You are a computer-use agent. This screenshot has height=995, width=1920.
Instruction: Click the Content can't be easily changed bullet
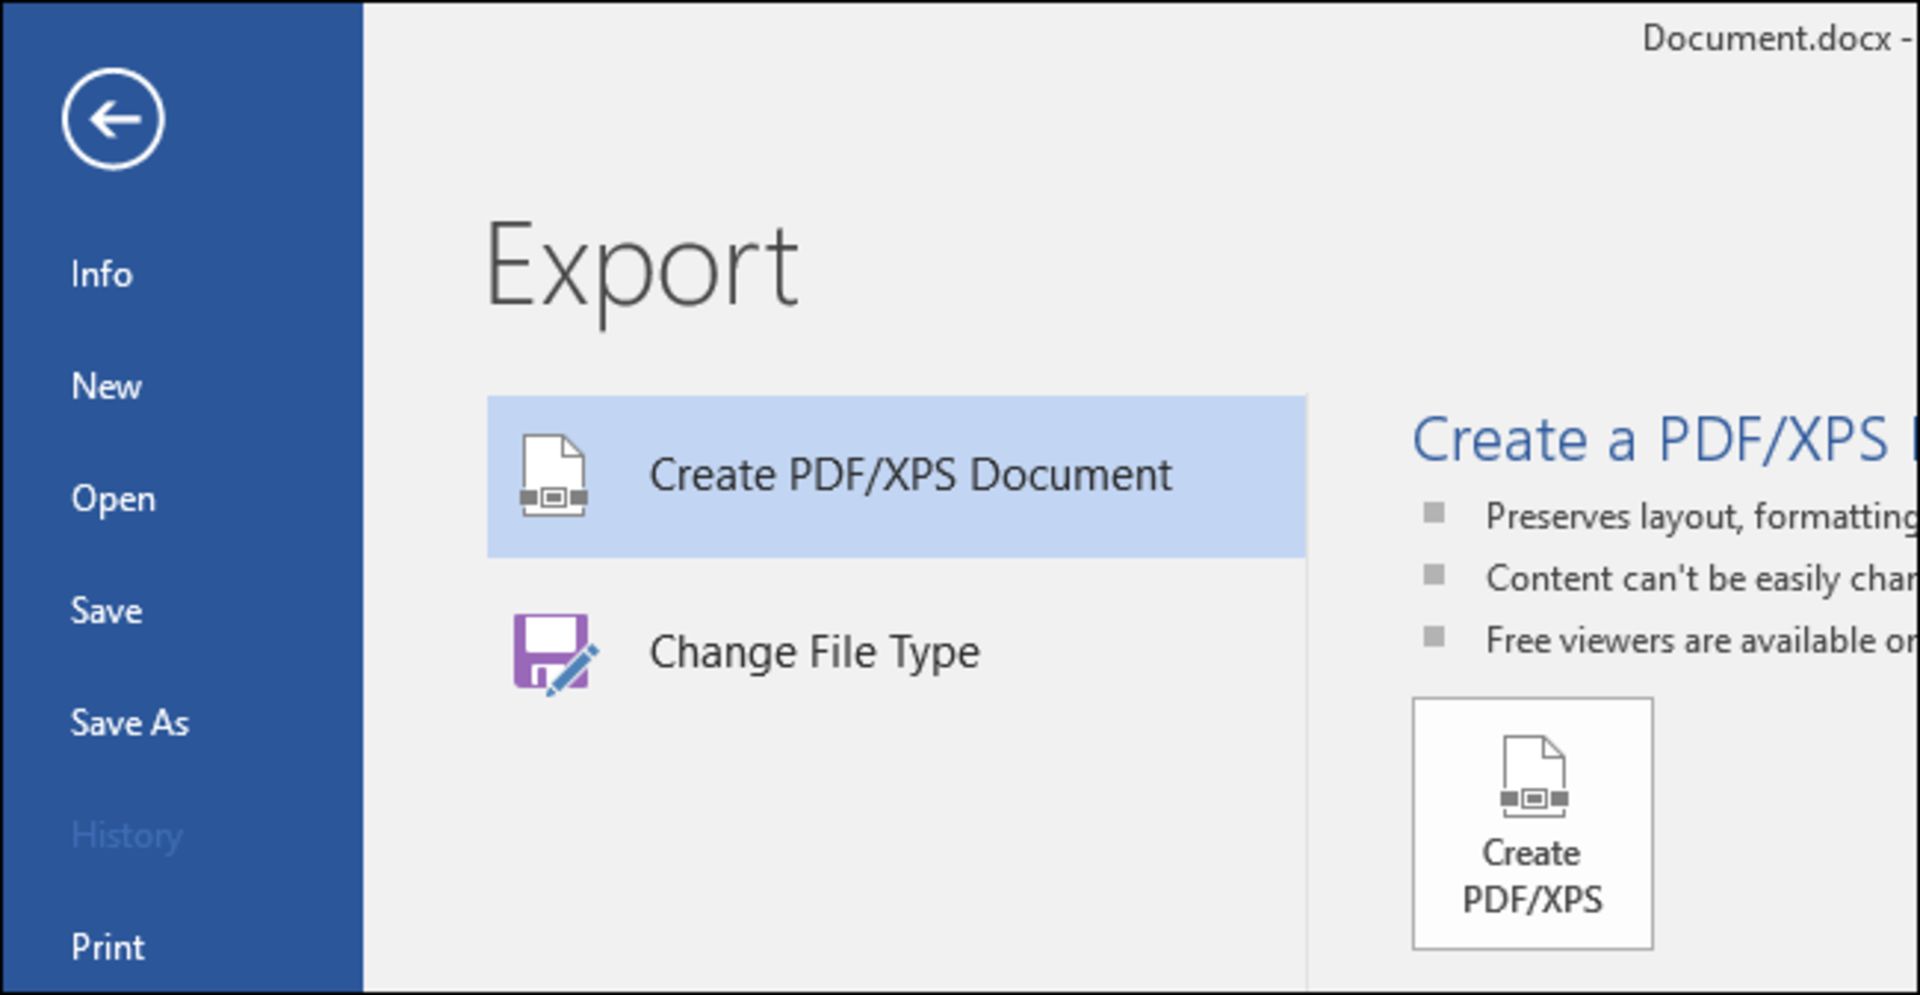(x=1698, y=579)
